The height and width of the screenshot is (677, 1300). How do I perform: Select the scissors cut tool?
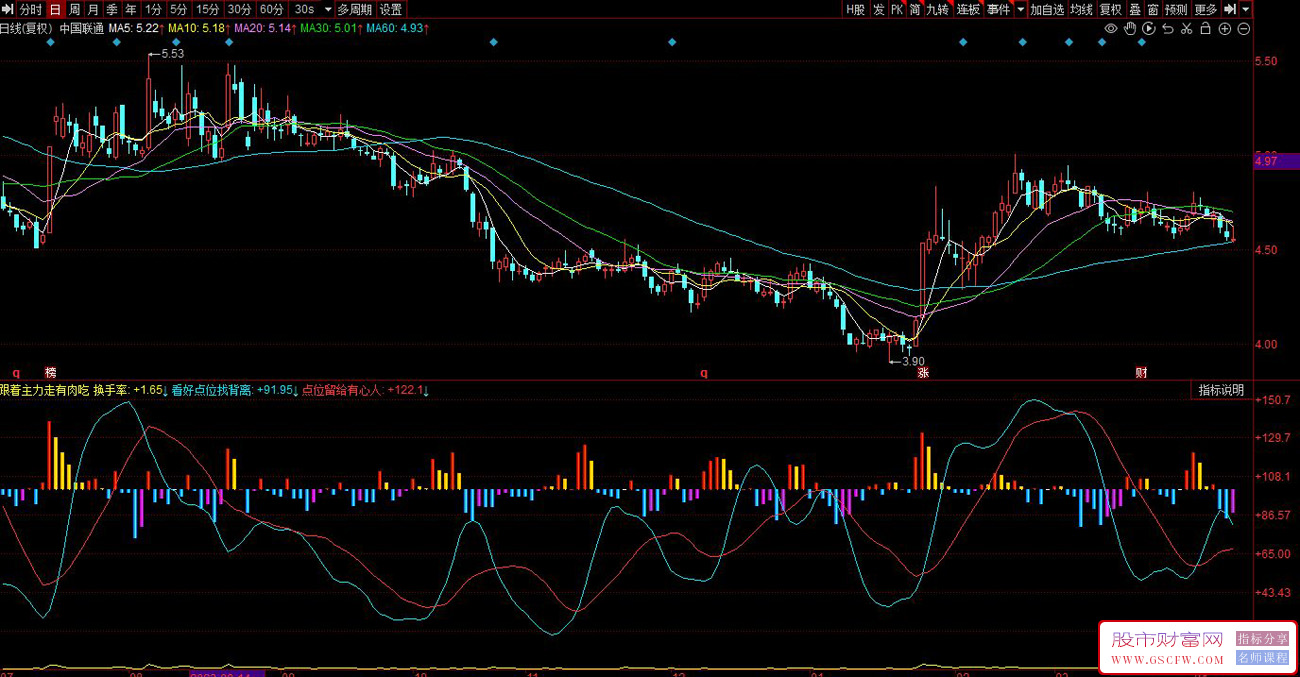coord(1186,29)
